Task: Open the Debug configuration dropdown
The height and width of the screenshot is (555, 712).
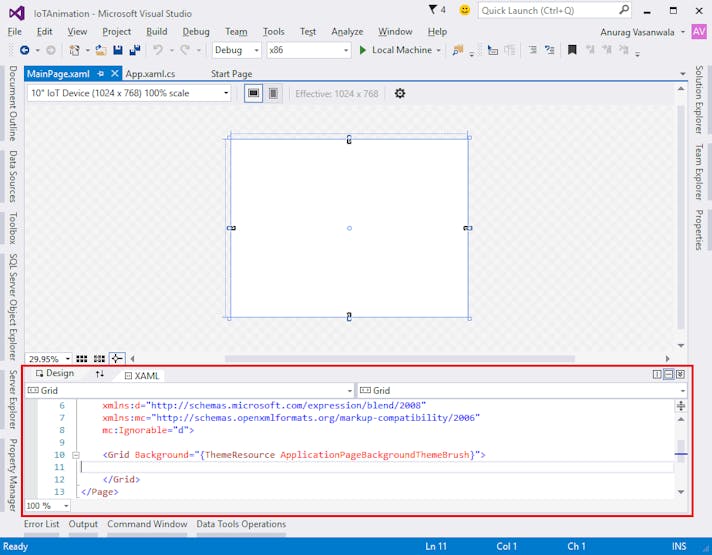Action: coord(237,50)
